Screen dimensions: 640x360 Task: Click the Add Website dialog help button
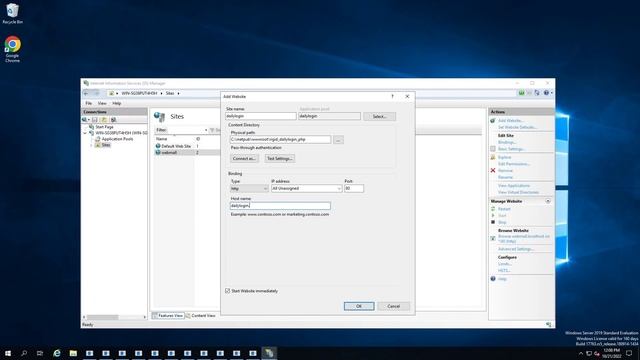click(x=393, y=96)
